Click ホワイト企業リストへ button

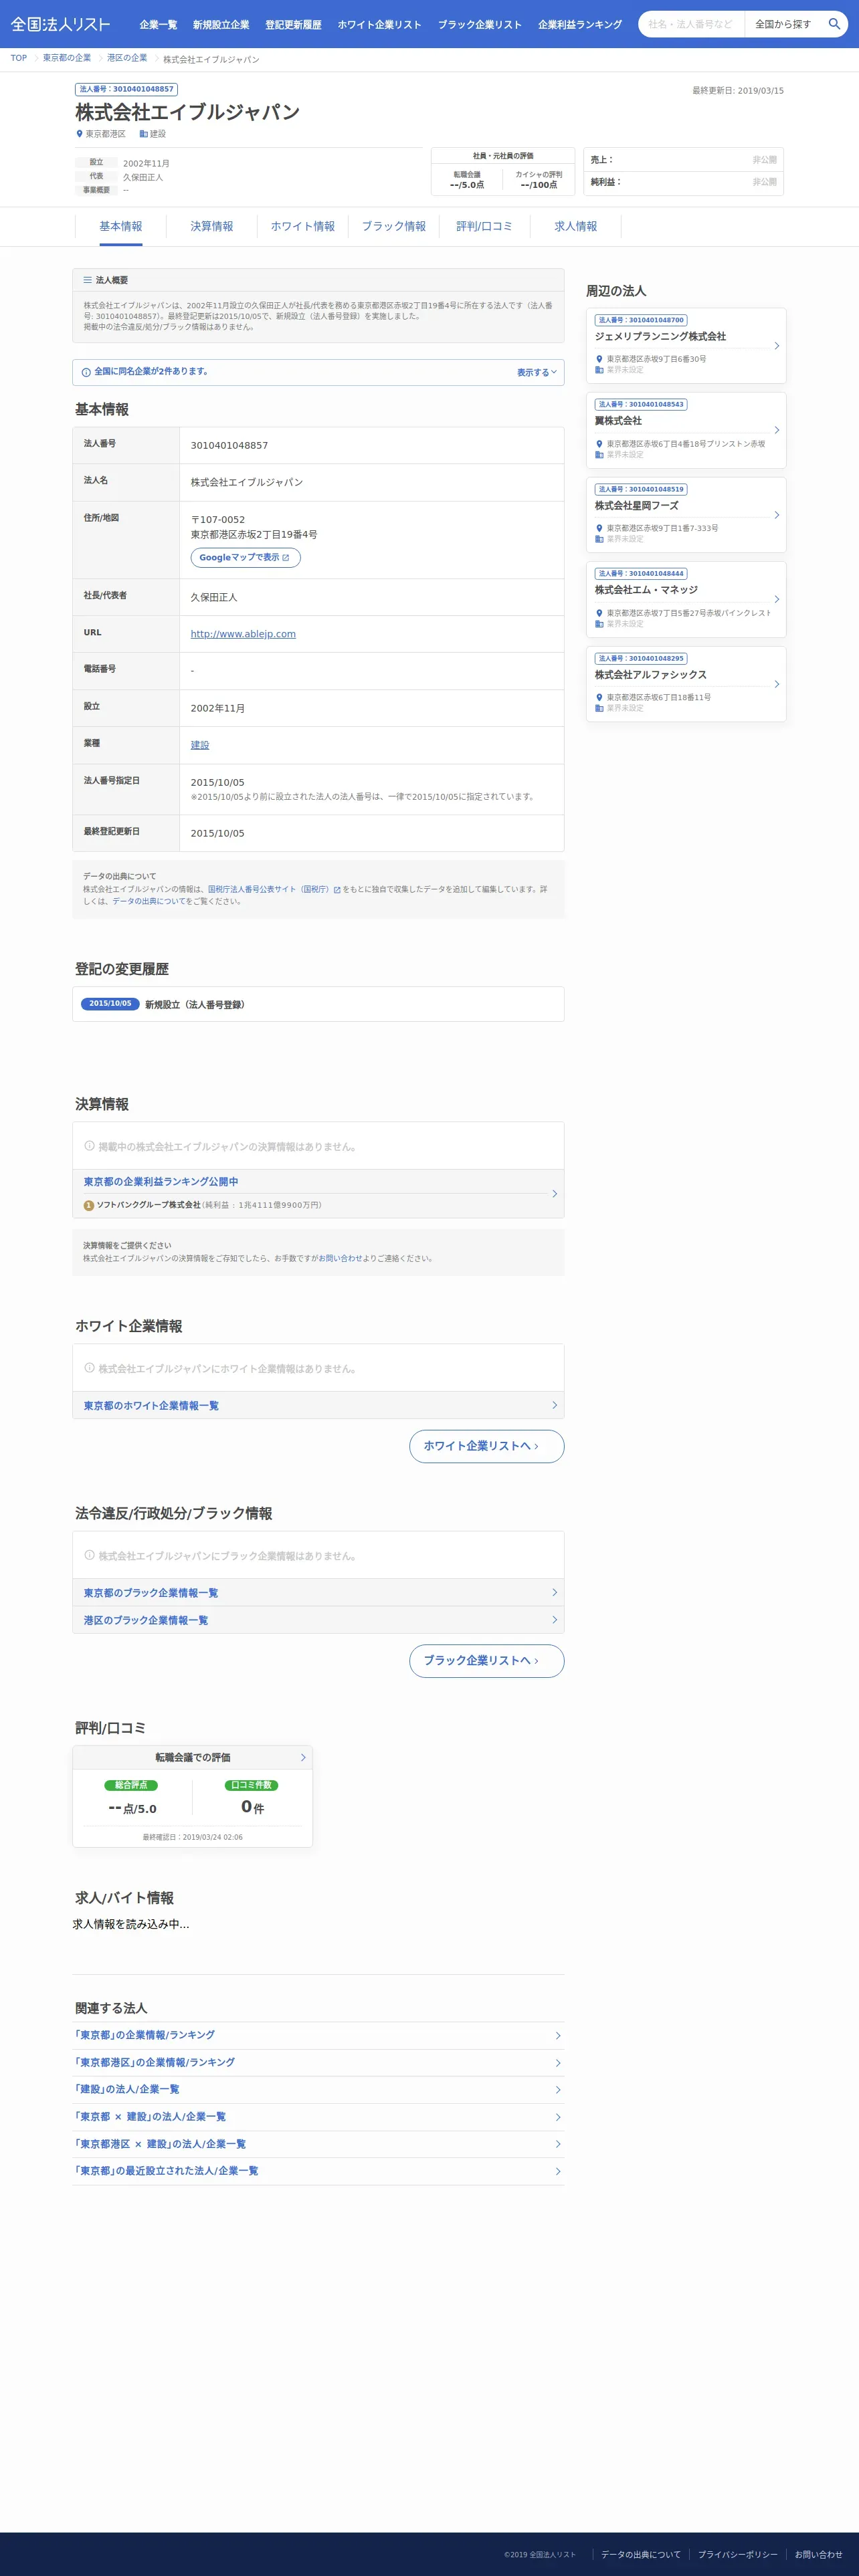[x=487, y=1446]
